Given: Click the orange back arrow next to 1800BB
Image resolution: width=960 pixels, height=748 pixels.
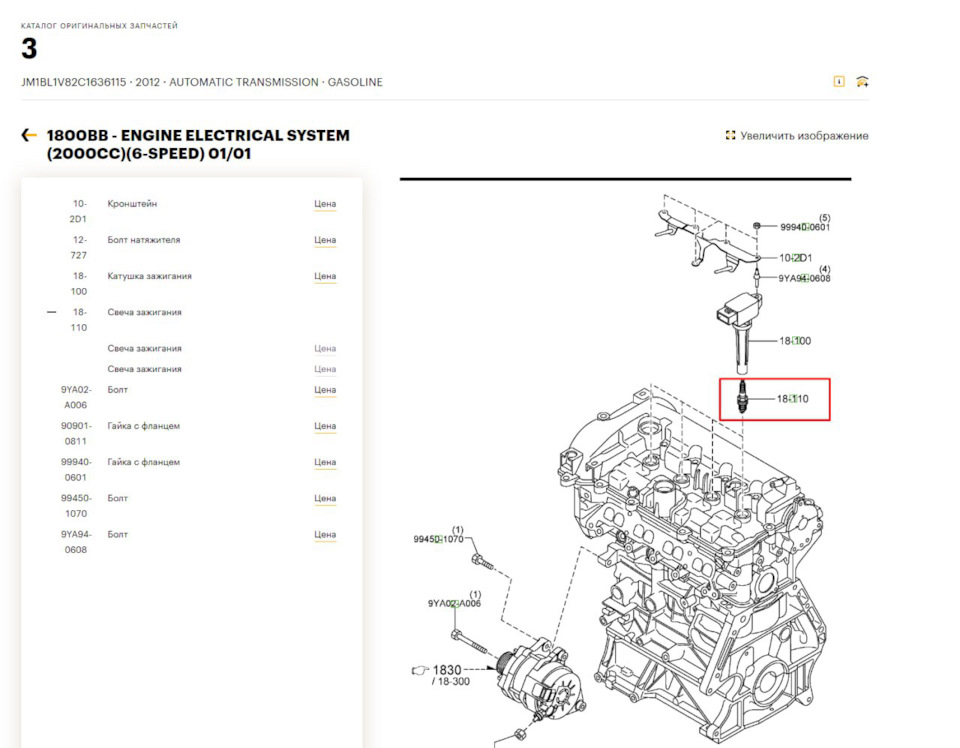Looking at the screenshot, I should [27, 133].
